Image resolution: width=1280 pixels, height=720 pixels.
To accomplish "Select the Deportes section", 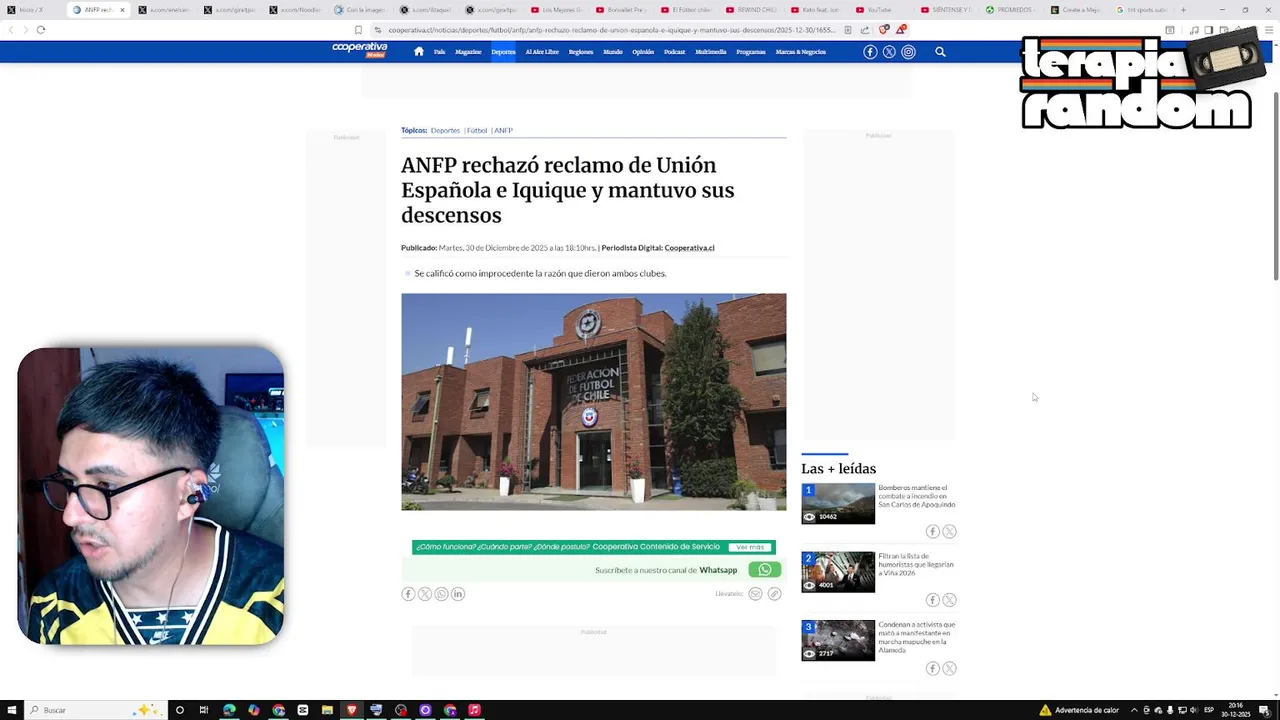I will coord(503,52).
